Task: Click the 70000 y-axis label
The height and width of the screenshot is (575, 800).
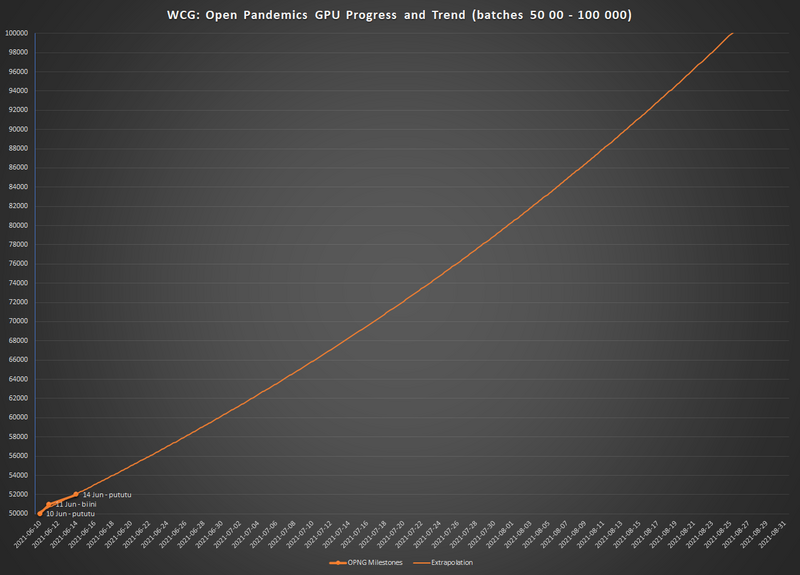Action: tap(18, 321)
